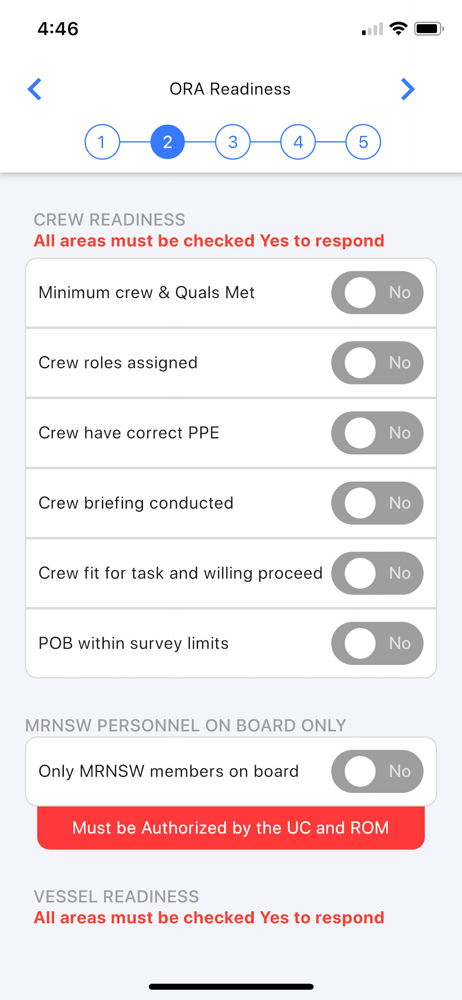Jump to step 3 circle
This screenshot has height=1000, width=462.
point(233,142)
